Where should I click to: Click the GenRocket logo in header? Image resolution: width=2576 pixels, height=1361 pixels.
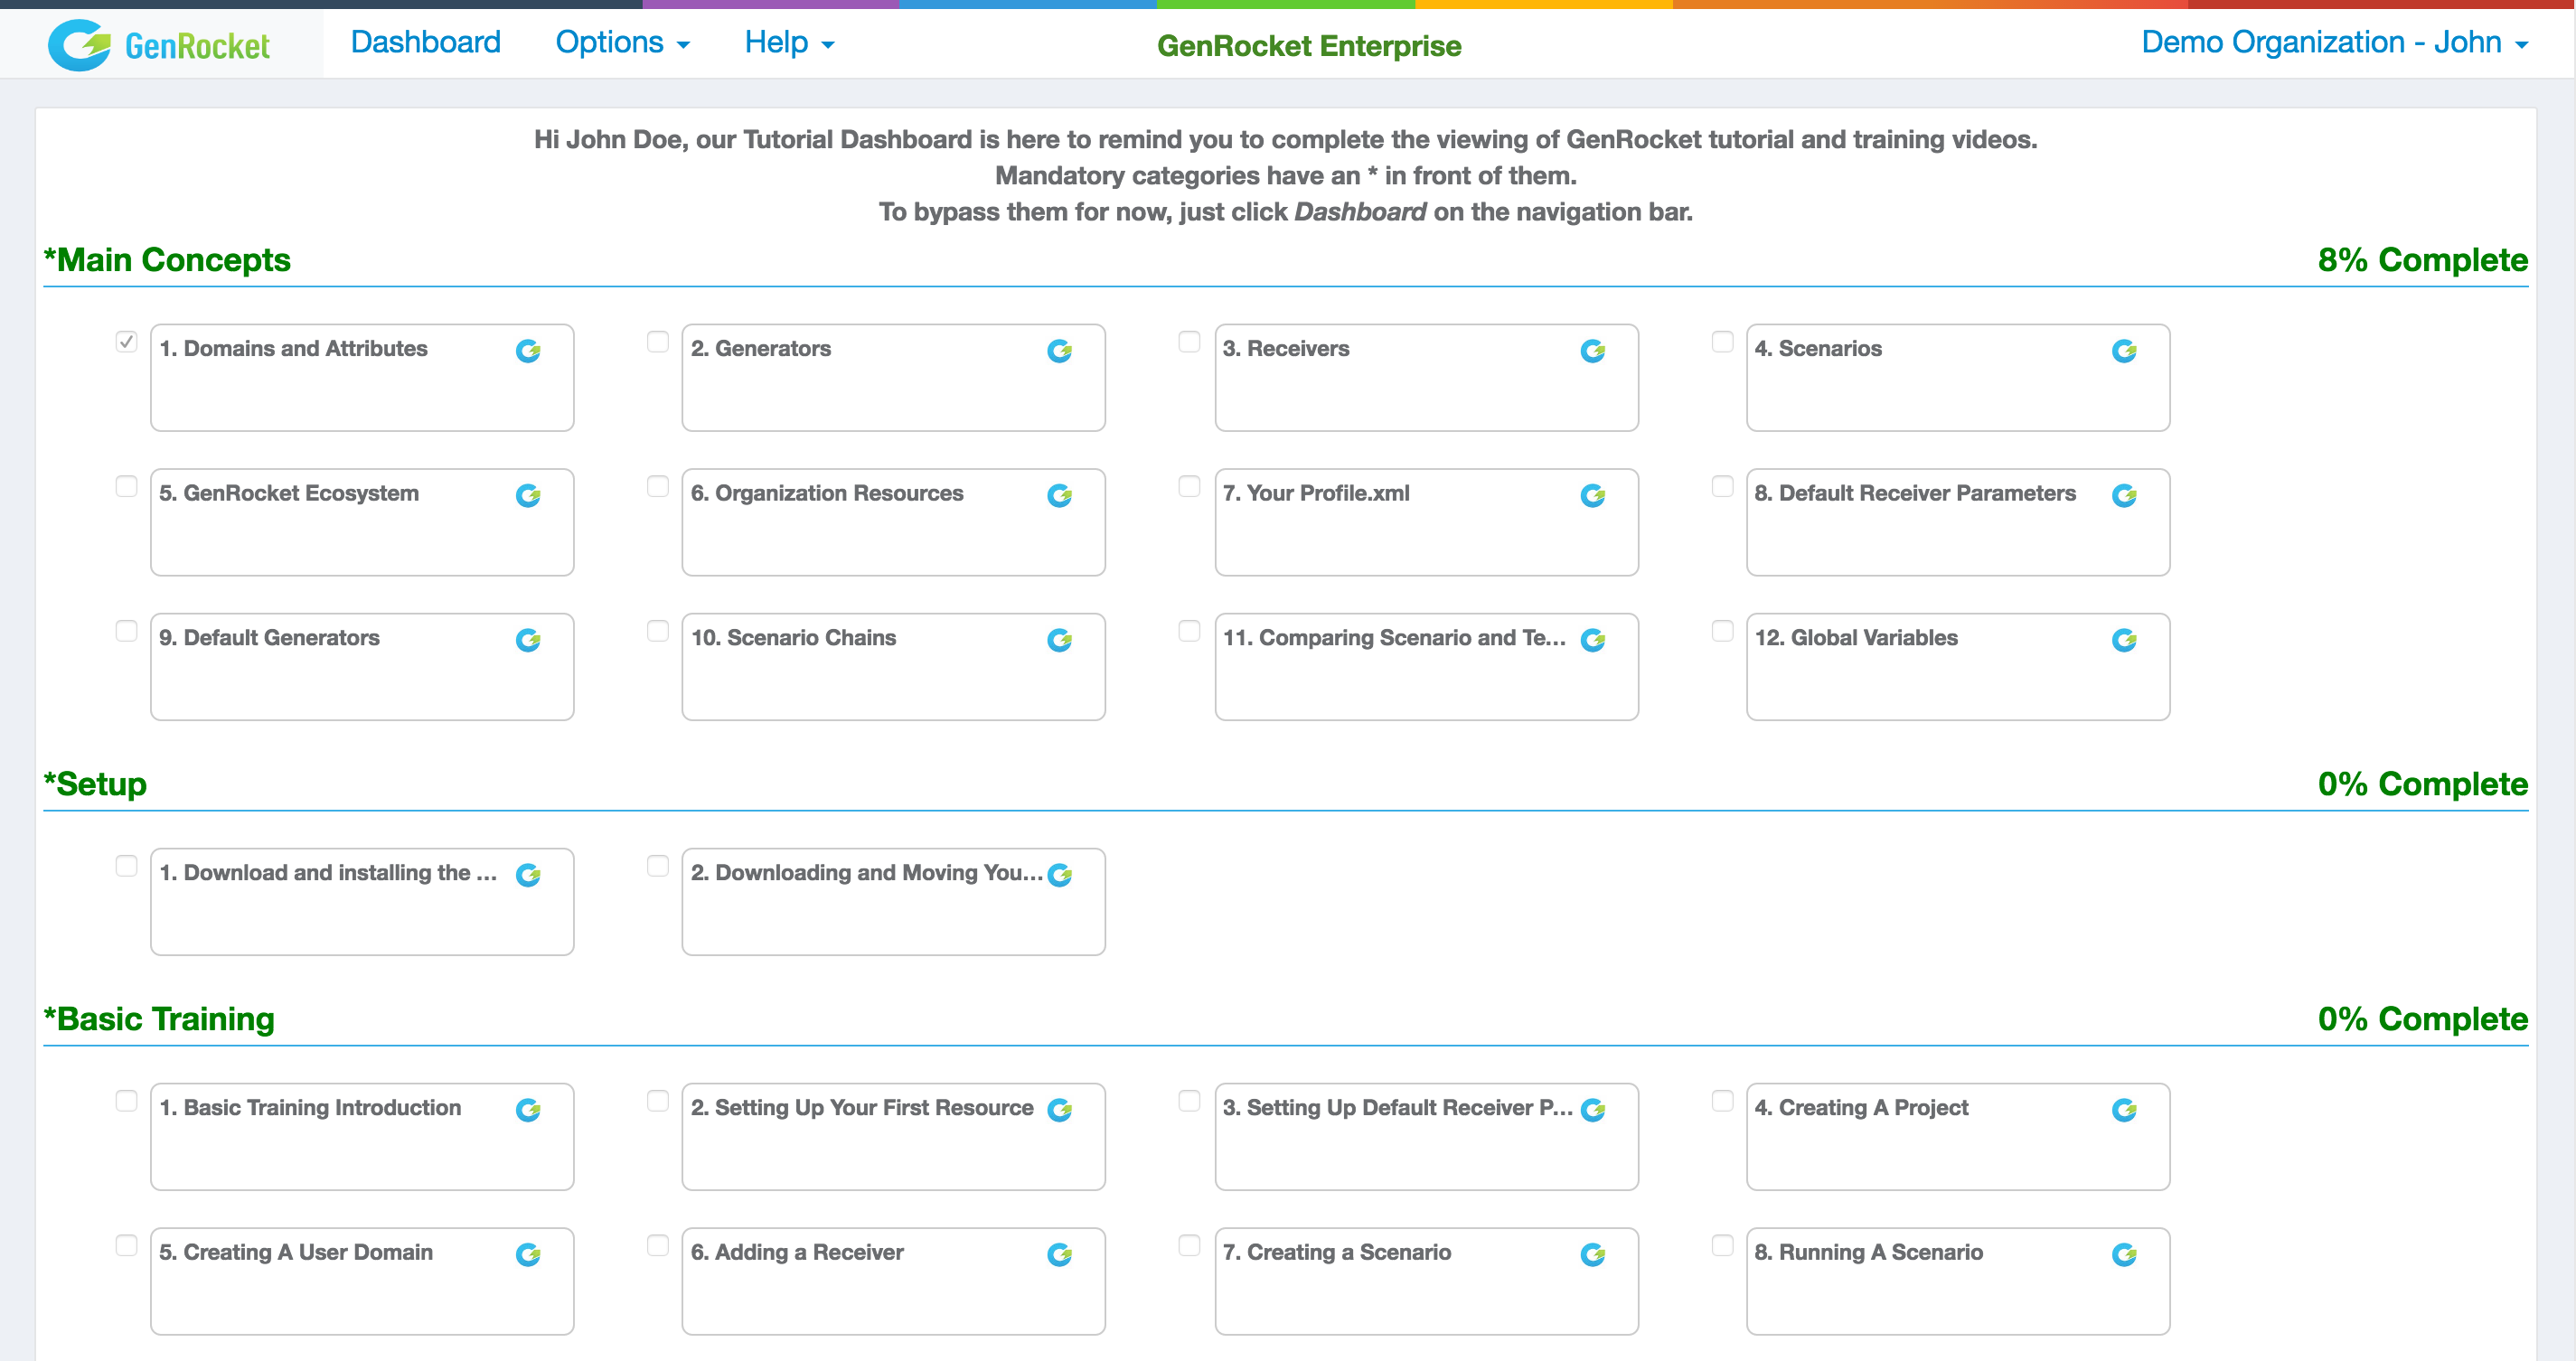tap(159, 45)
